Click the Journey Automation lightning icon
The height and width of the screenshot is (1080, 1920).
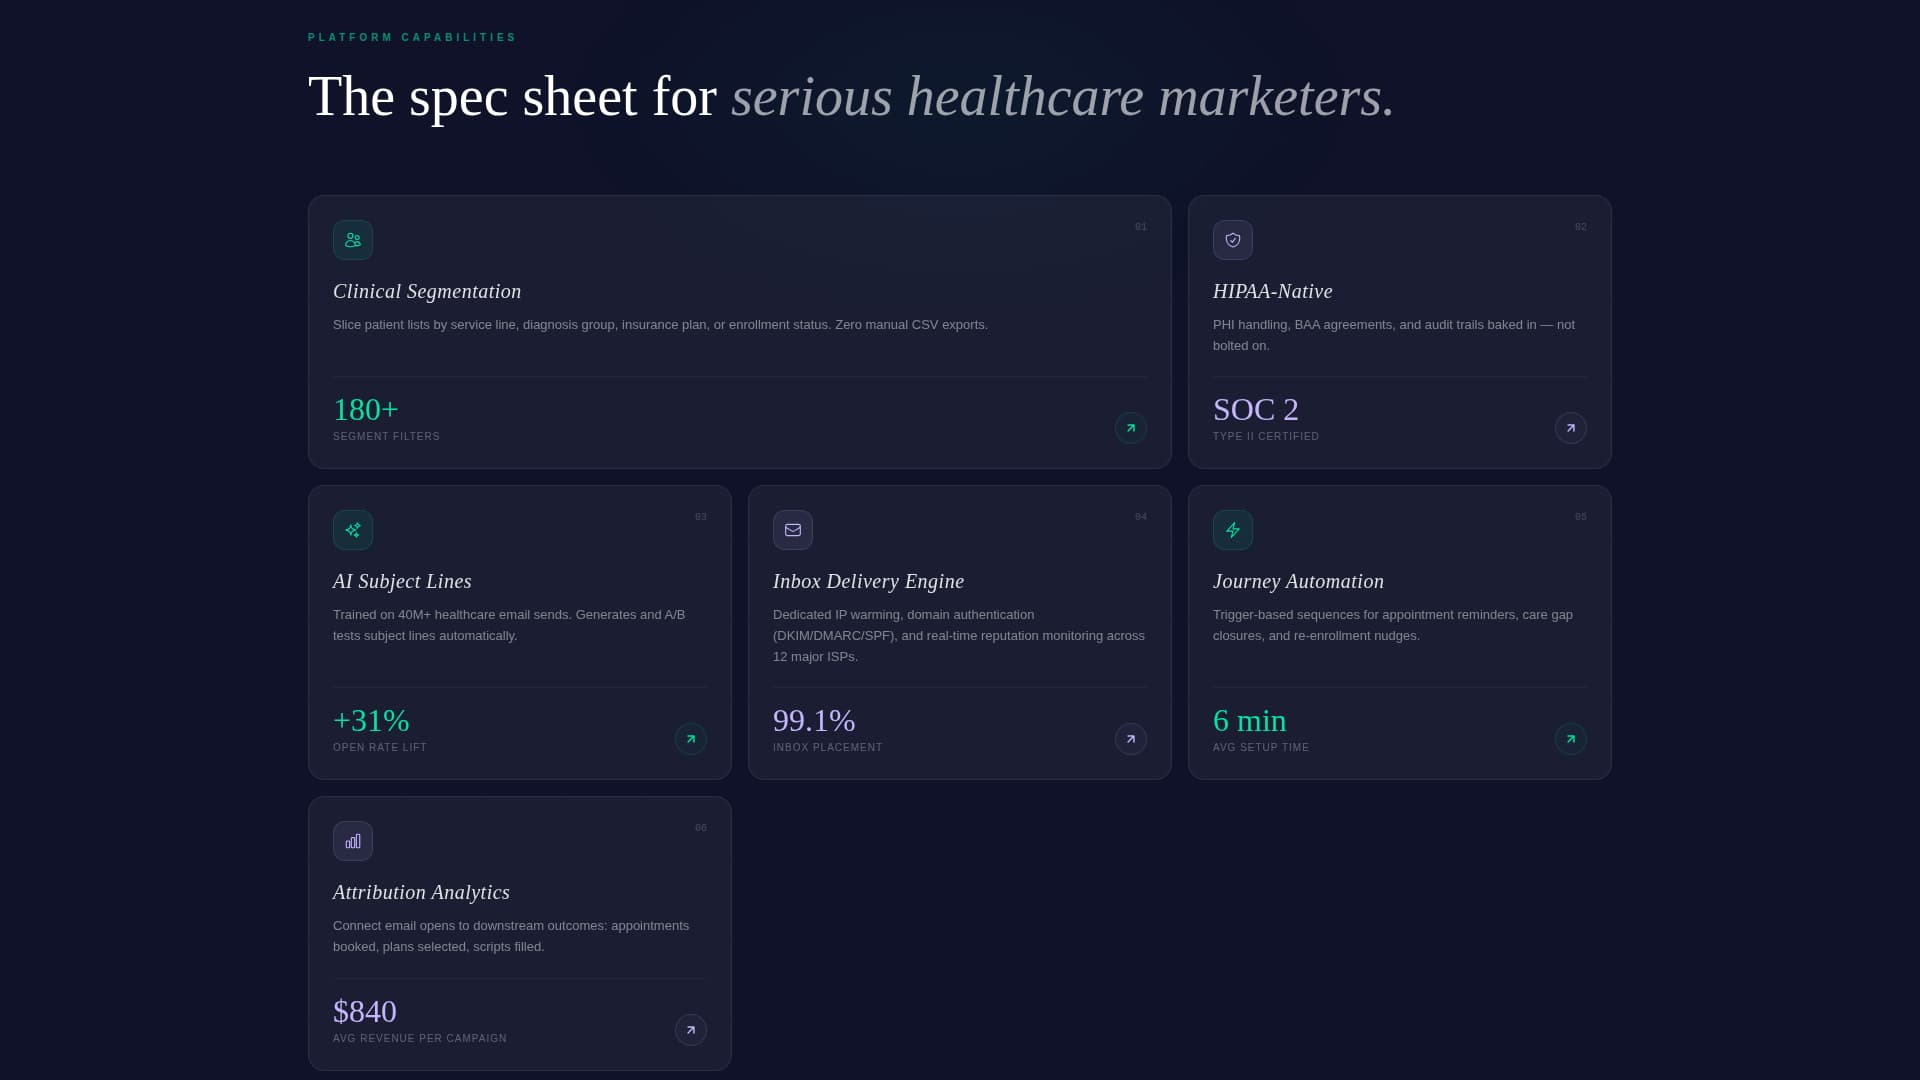click(x=1233, y=530)
